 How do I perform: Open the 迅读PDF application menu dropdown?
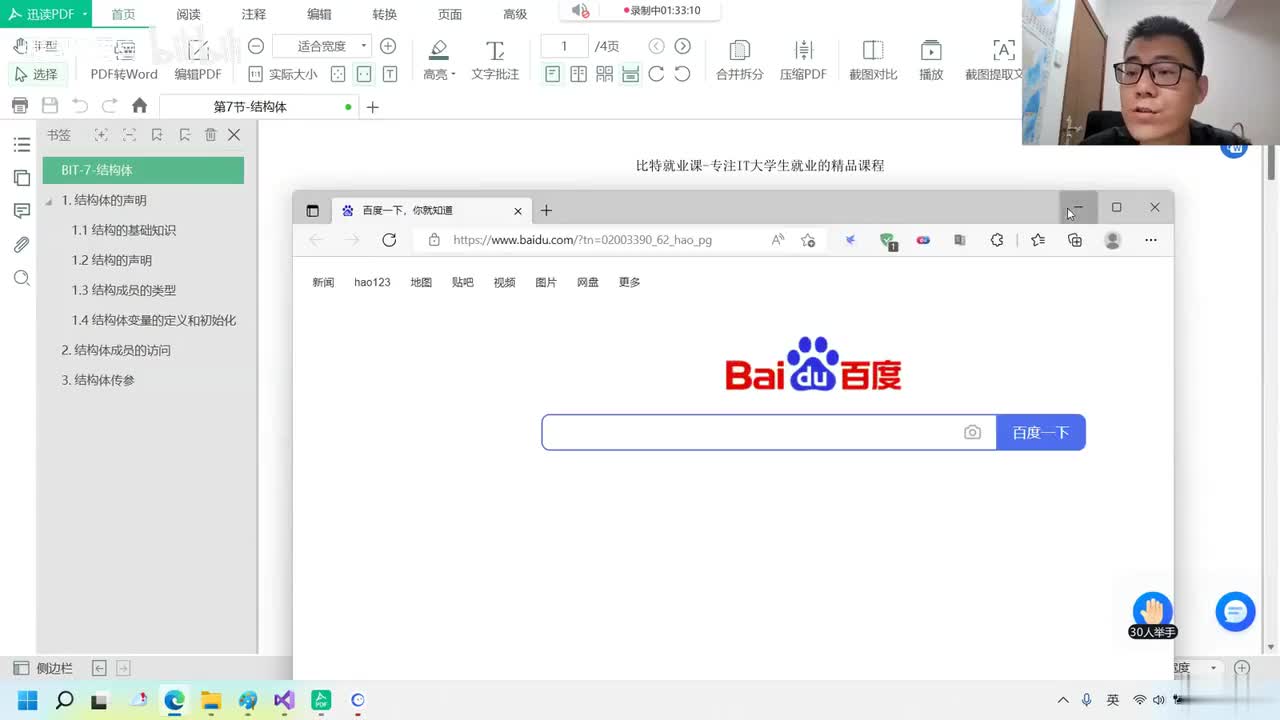click(46, 14)
